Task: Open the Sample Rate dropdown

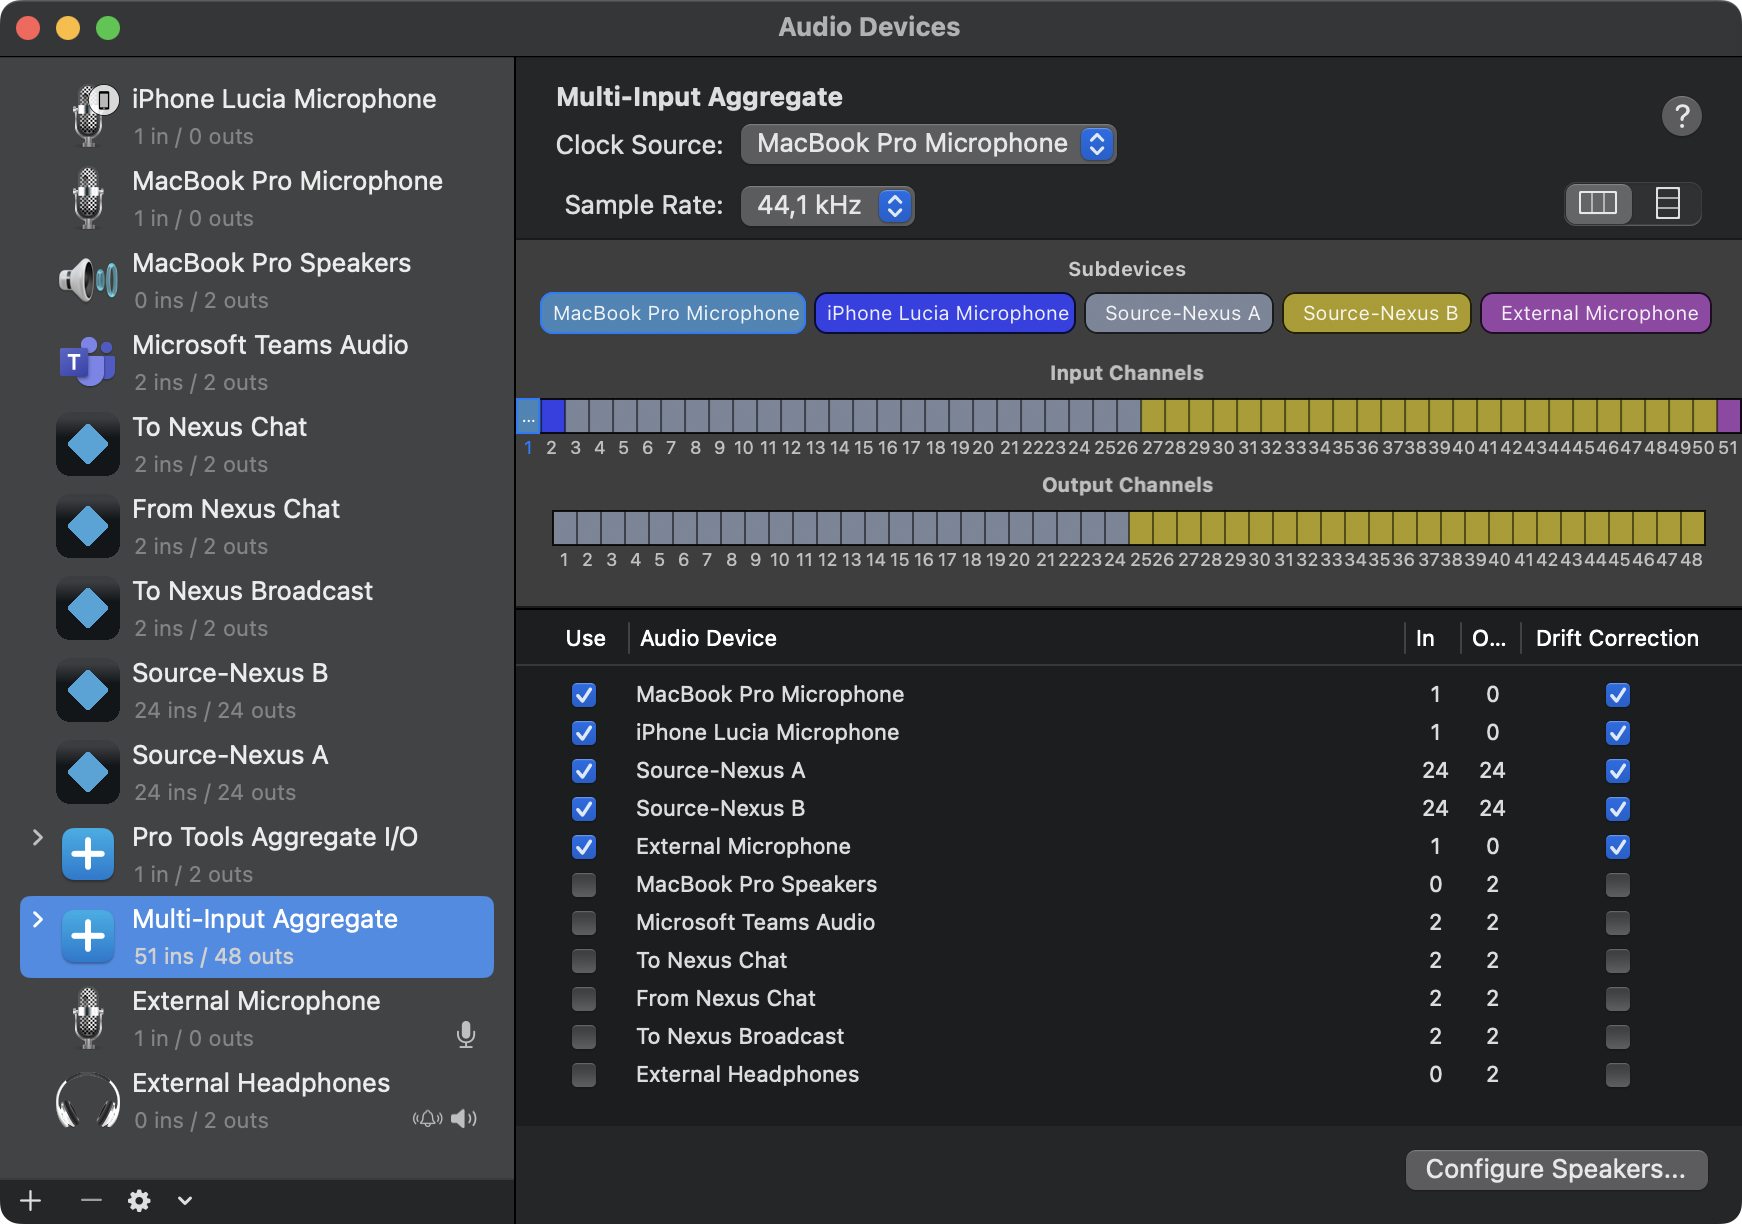Action: [826, 206]
